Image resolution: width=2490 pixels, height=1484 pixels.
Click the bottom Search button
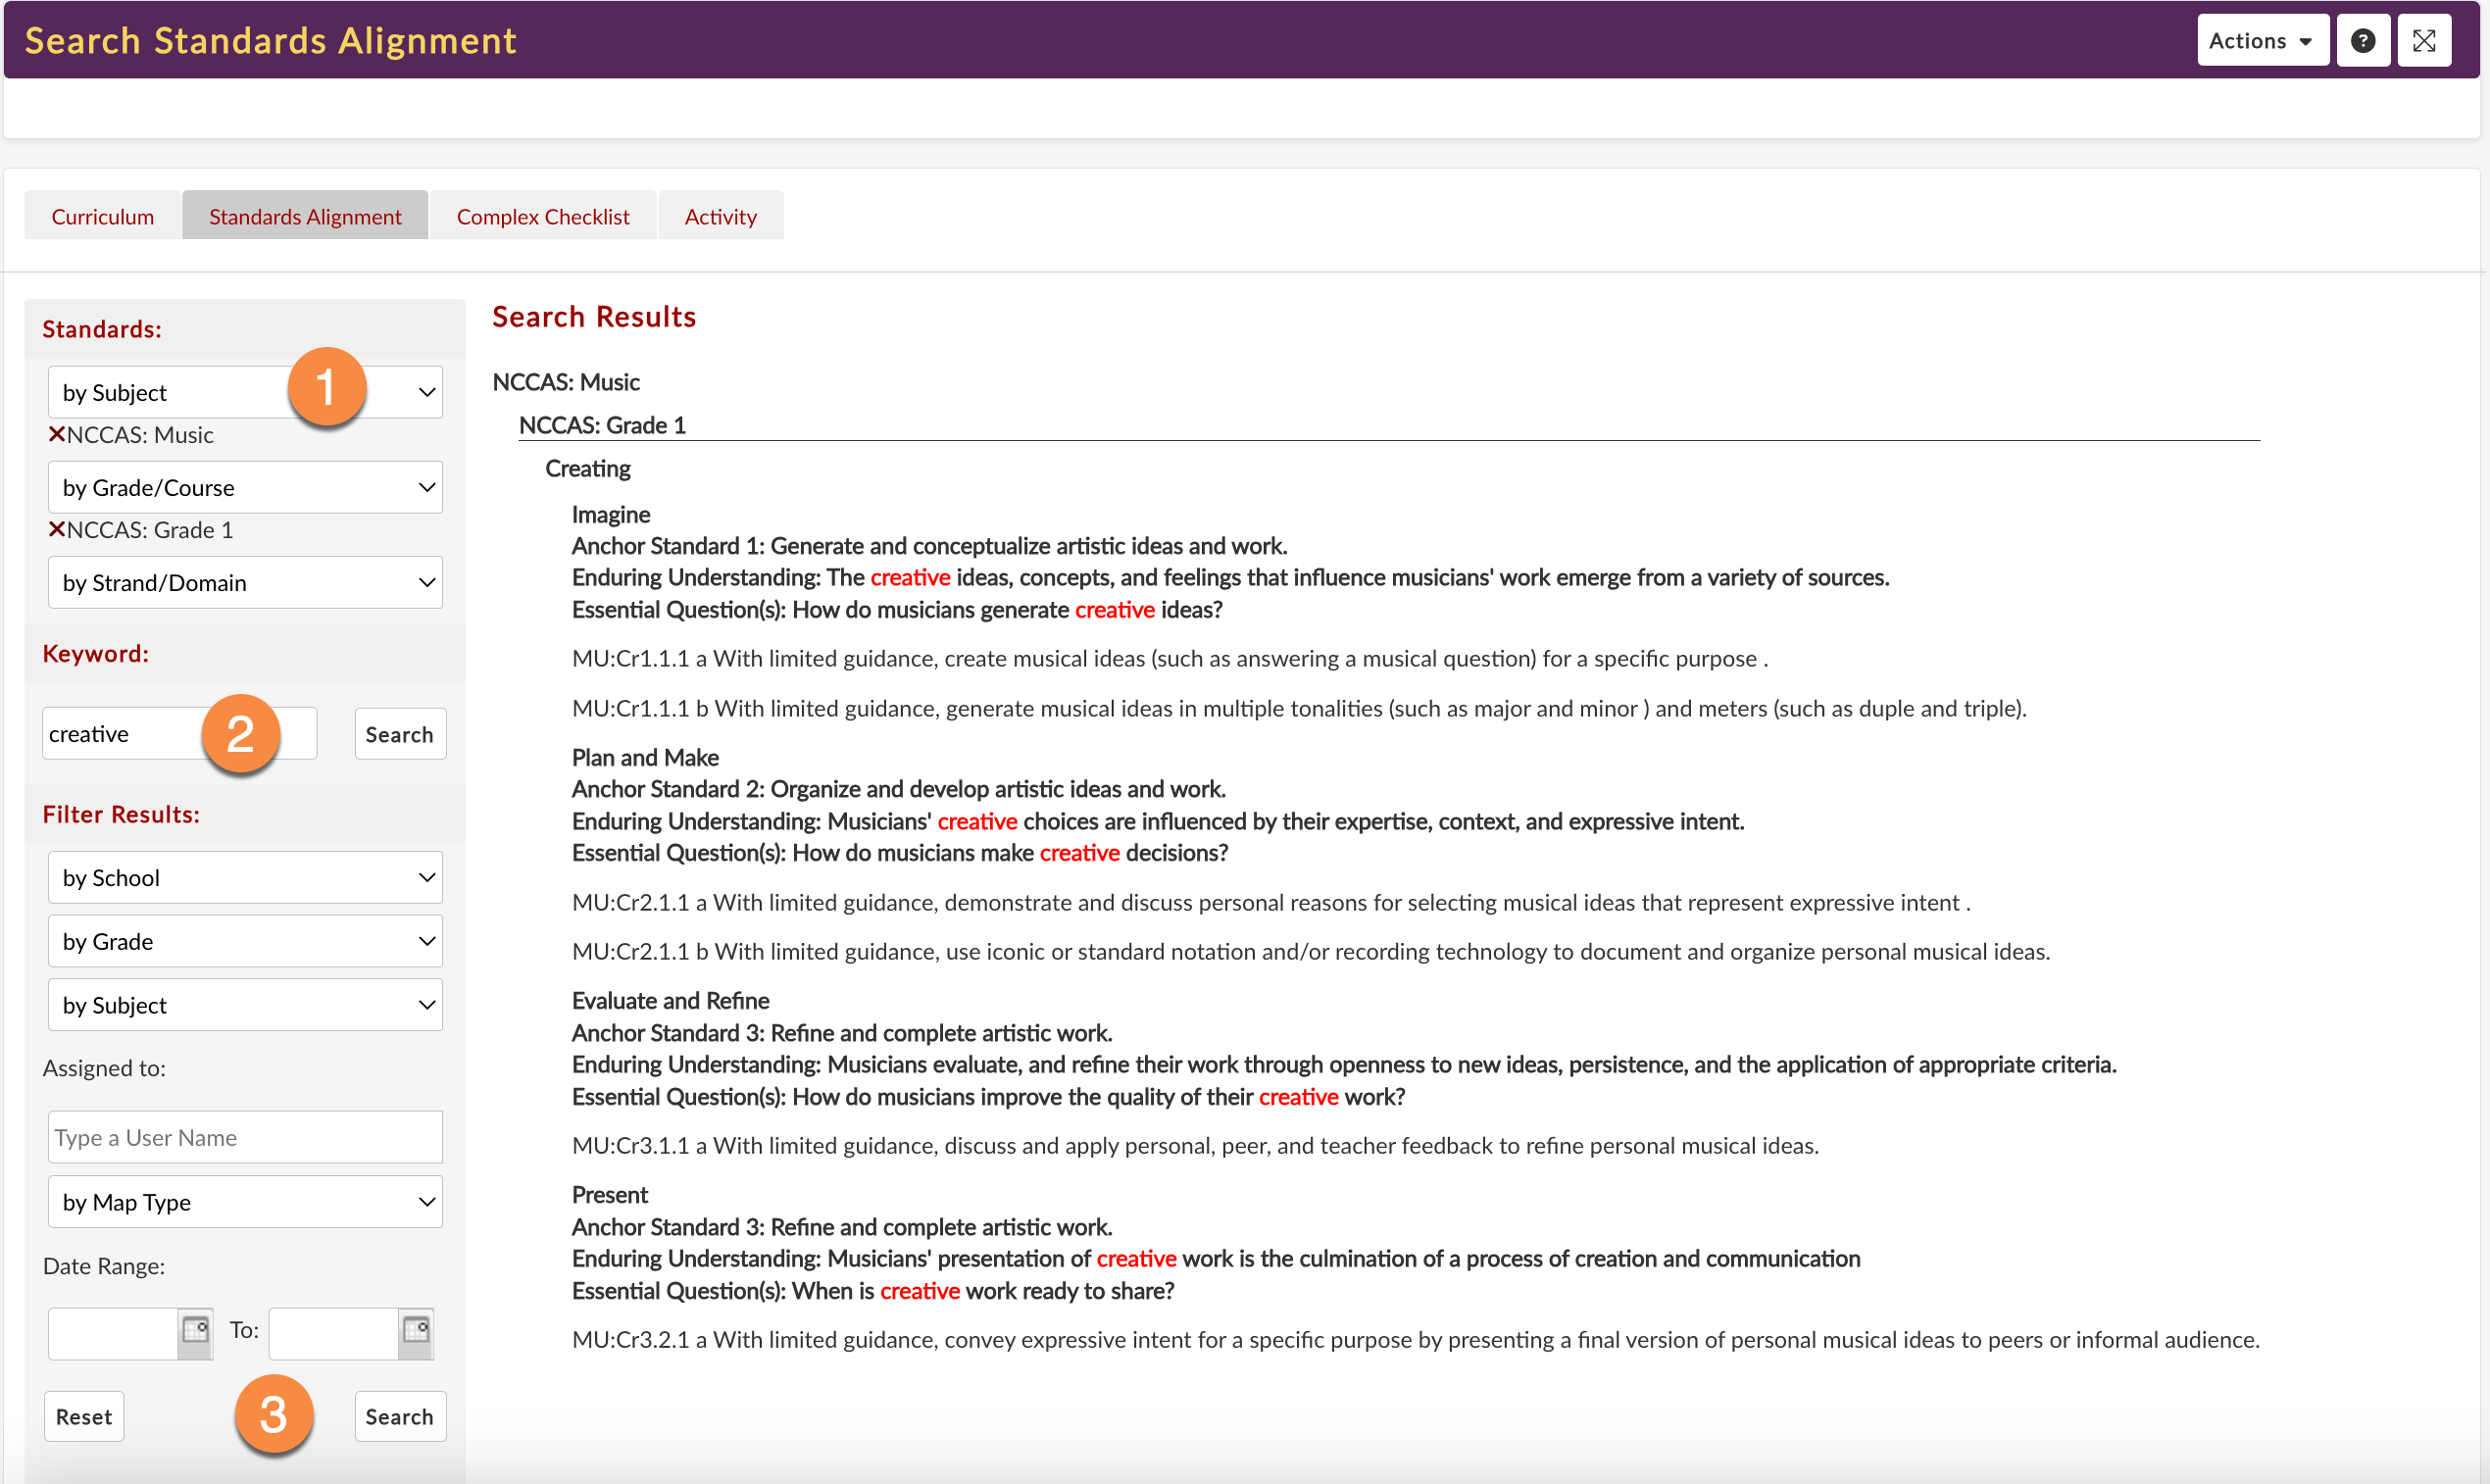[x=399, y=1416]
